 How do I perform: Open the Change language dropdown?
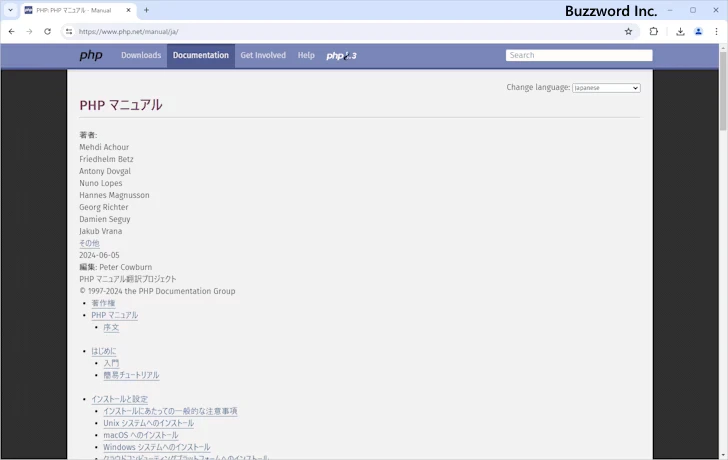(x=606, y=88)
